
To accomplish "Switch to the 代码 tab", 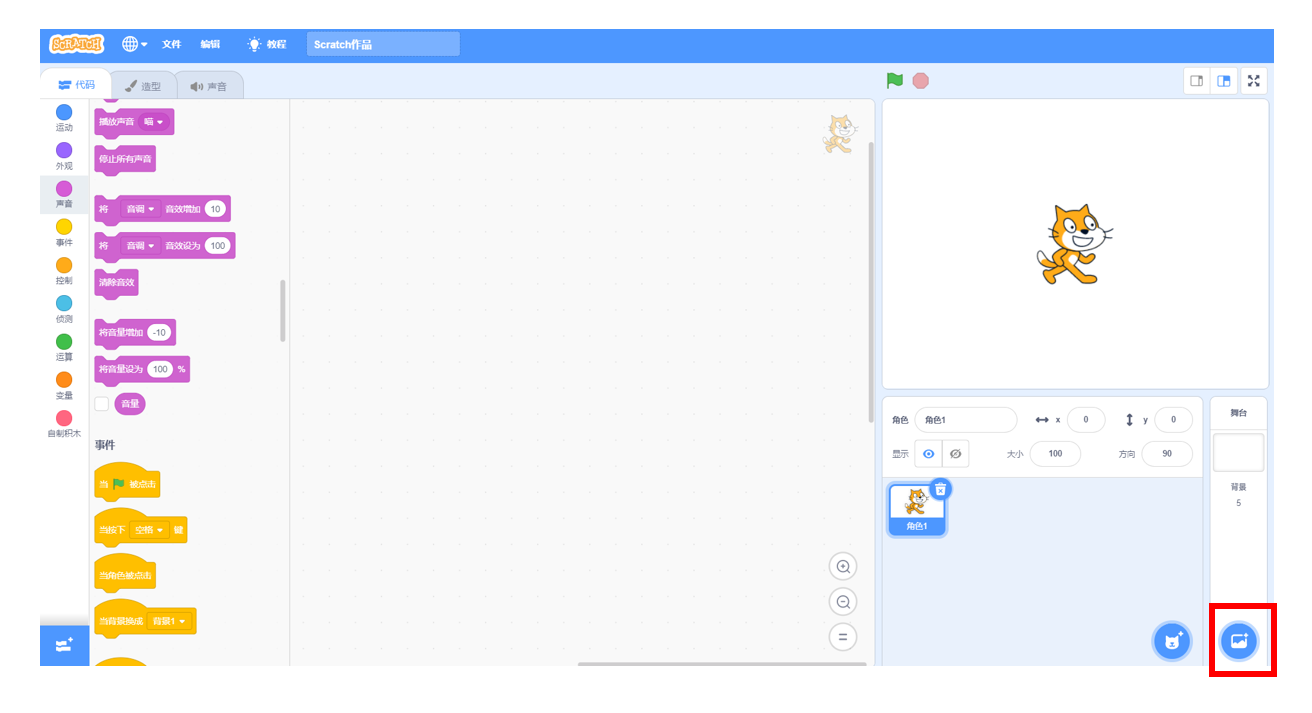I will coord(76,85).
